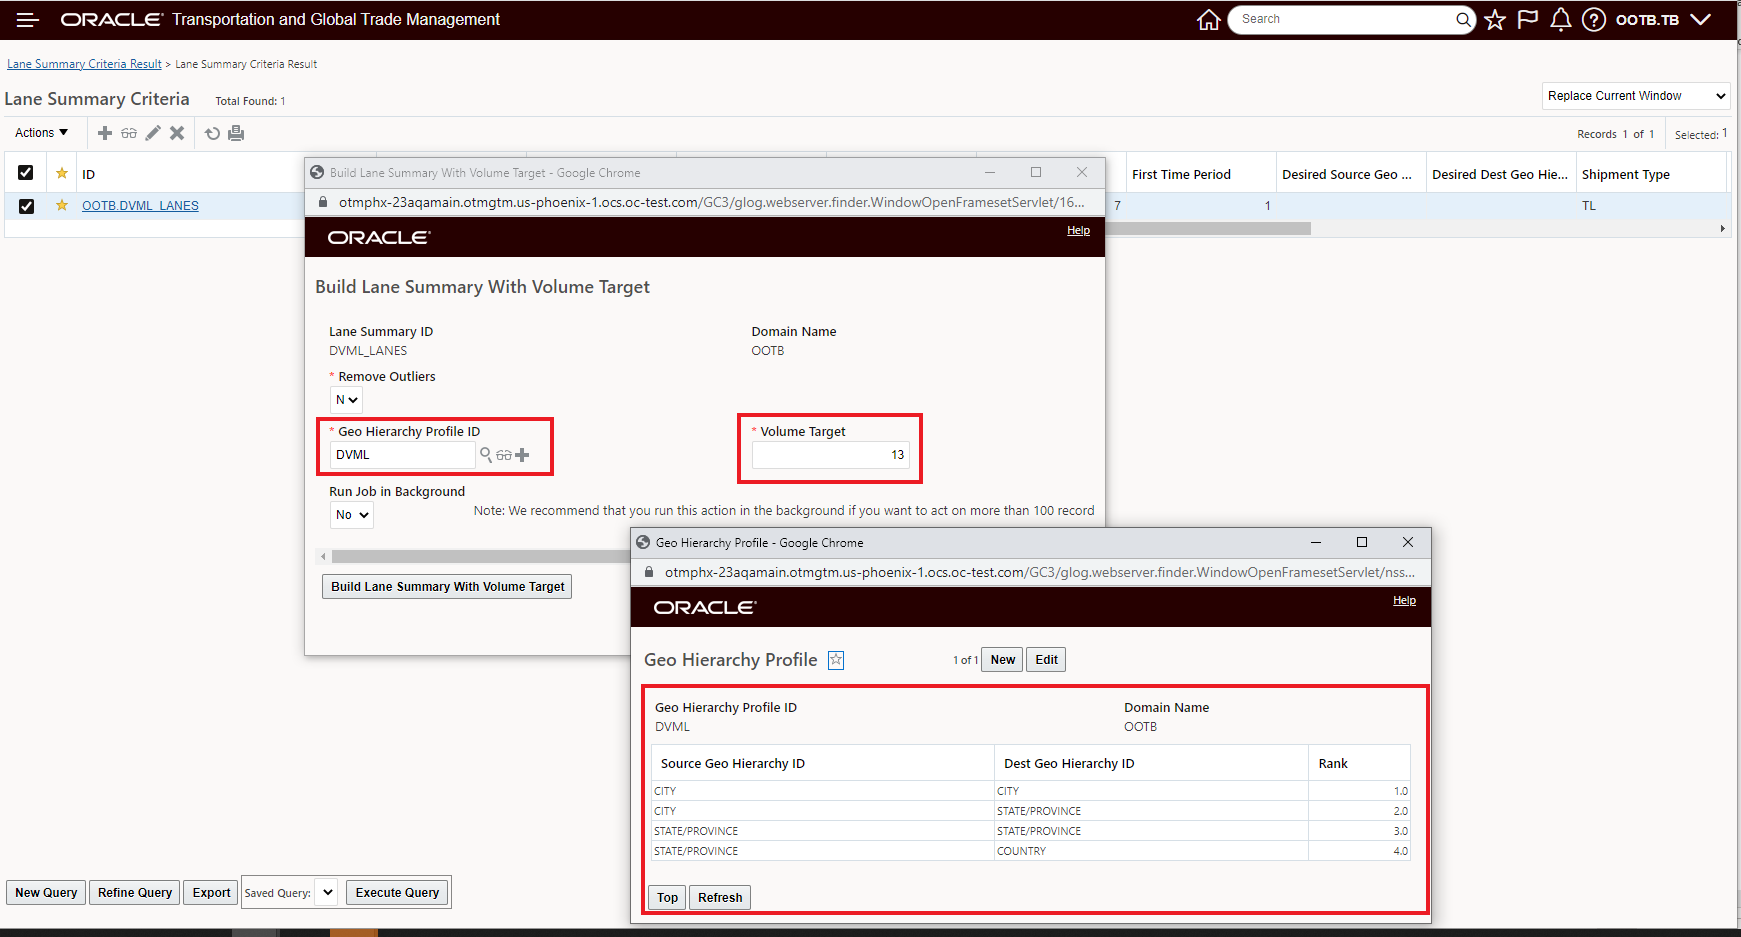Click the Geo Hierarchy Profile ID input field
The height and width of the screenshot is (937, 1741).
coord(403,455)
